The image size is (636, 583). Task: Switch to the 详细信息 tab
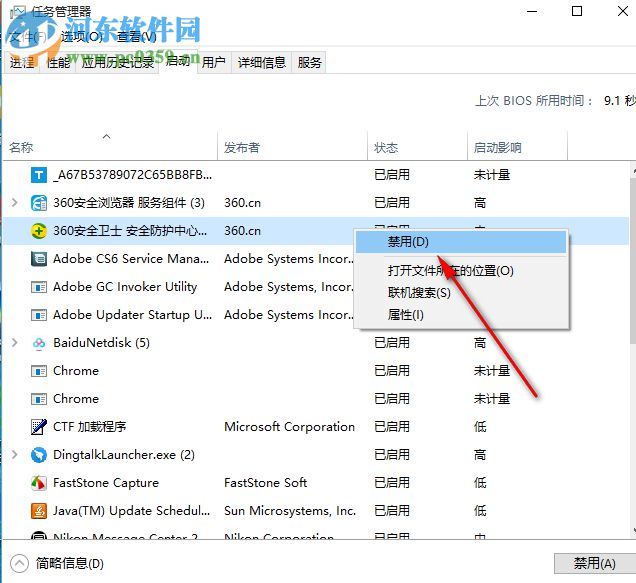point(262,62)
